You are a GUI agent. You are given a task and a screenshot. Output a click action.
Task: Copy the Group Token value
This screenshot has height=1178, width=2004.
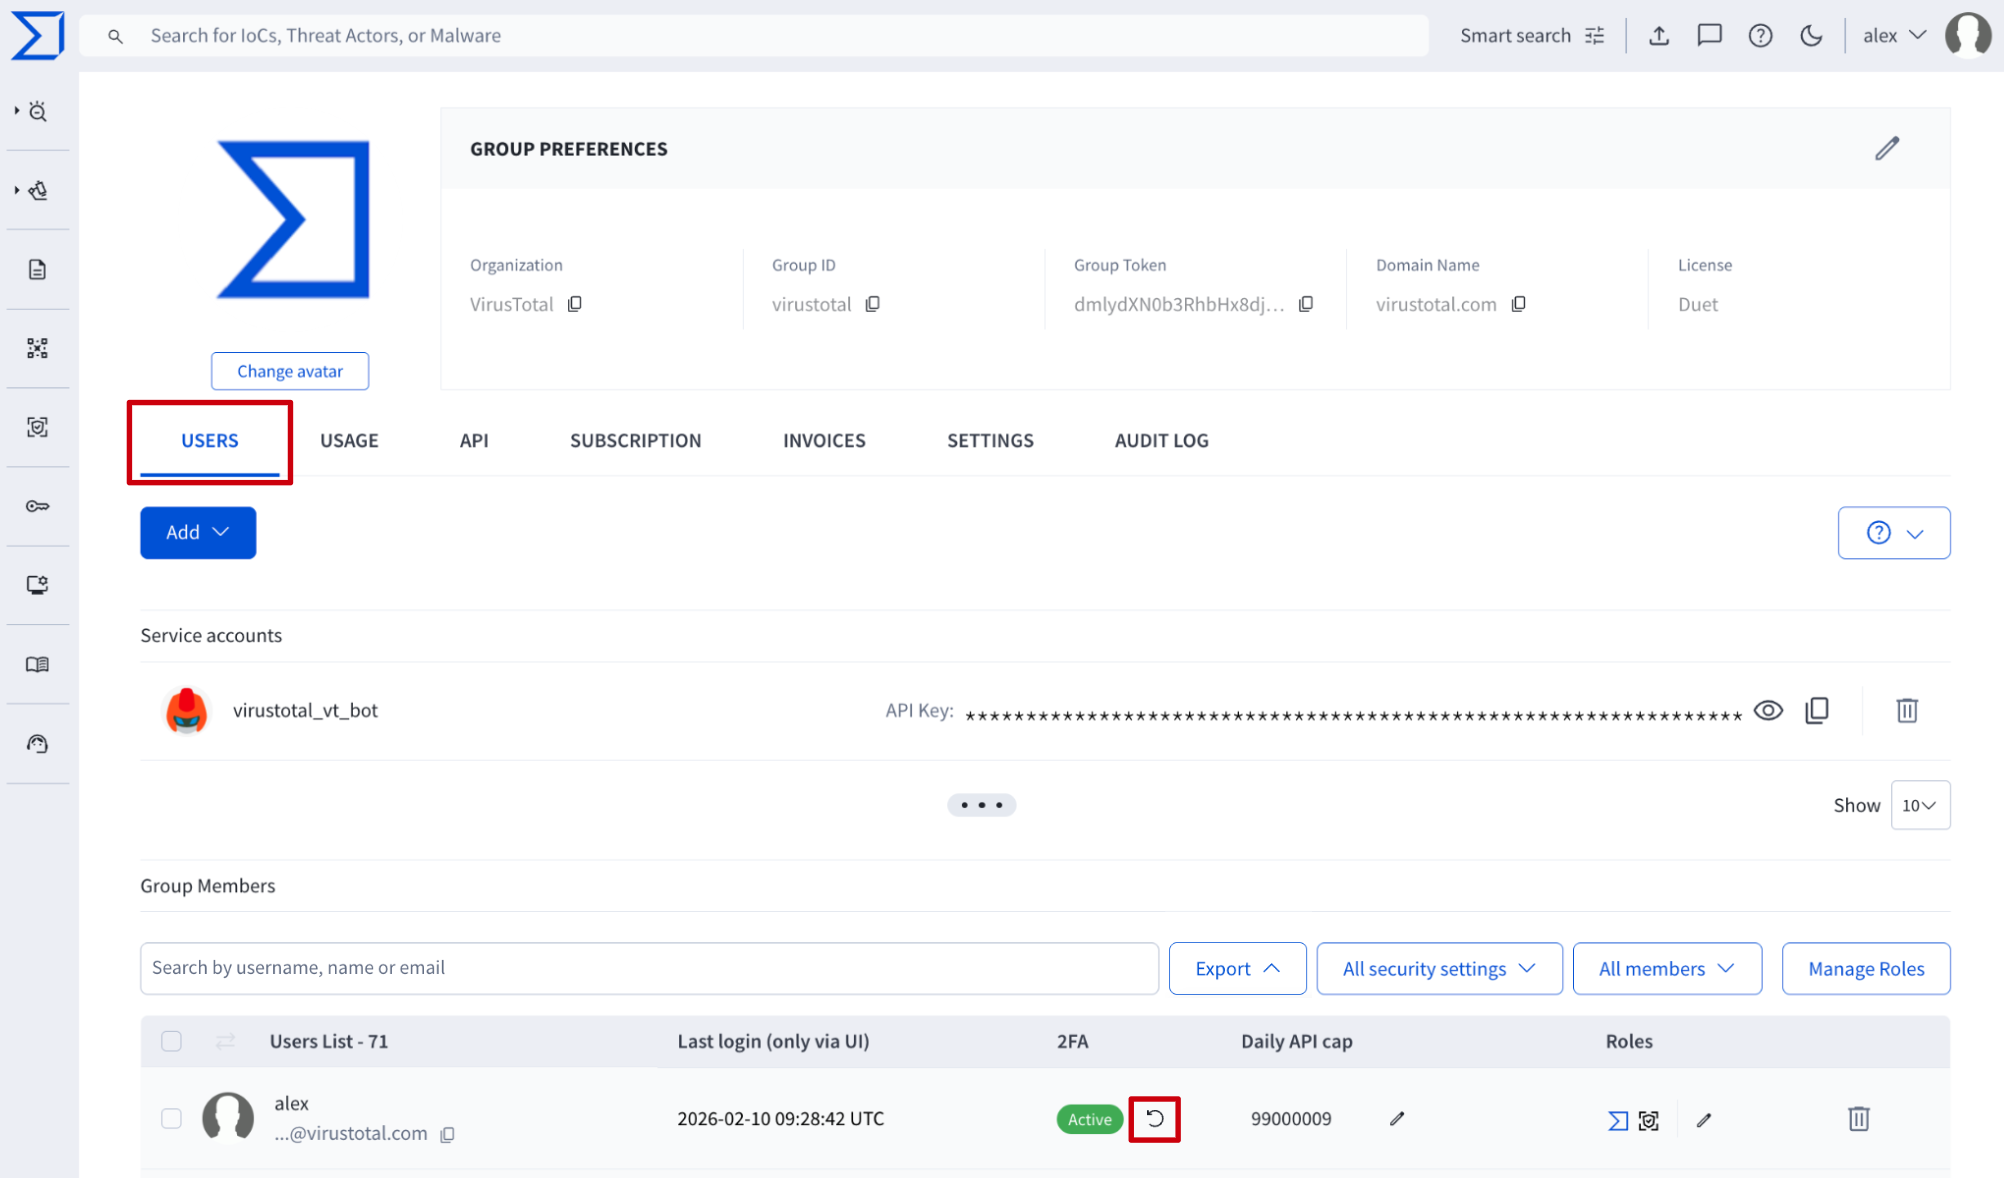pyautogui.click(x=1306, y=304)
